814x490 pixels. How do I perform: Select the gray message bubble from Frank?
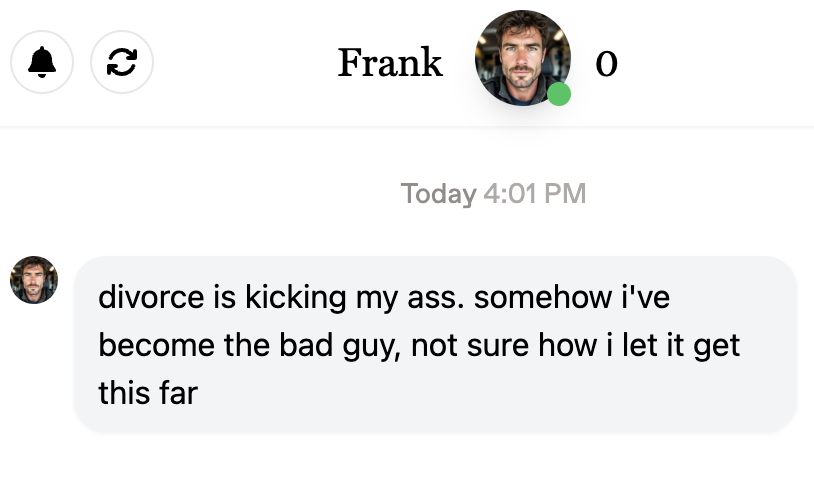[435, 344]
